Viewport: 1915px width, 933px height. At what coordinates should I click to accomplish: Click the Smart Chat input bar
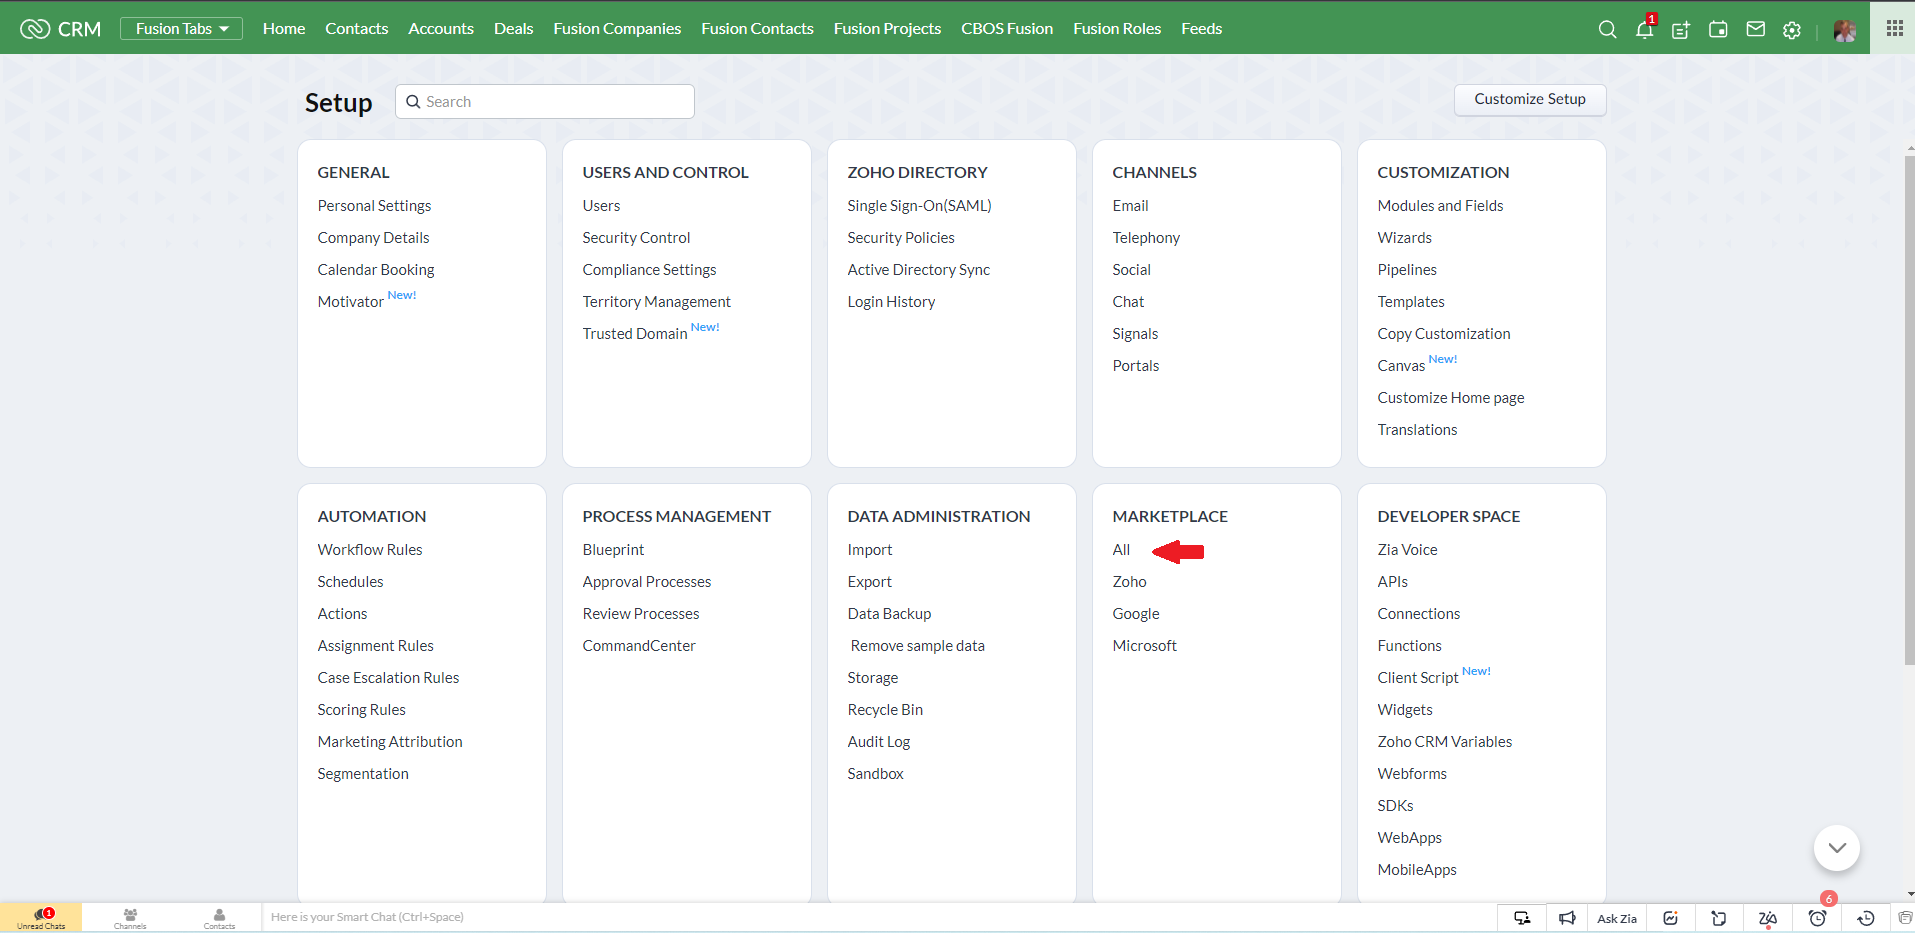(x=878, y=918)
